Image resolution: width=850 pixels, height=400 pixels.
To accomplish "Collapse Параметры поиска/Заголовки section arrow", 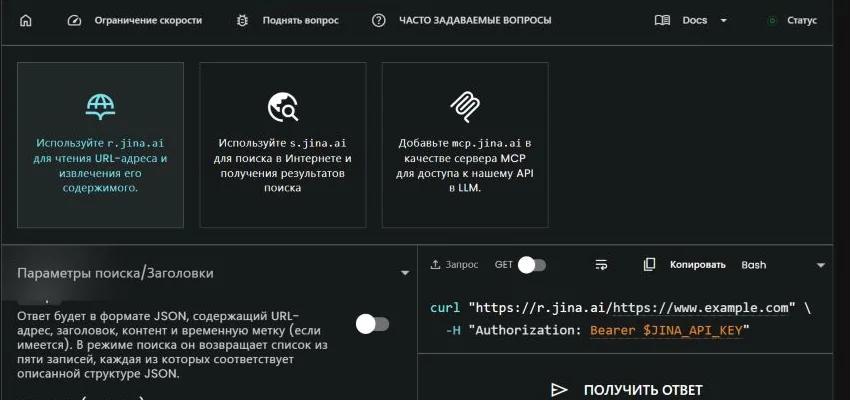I will pos(404,273).
